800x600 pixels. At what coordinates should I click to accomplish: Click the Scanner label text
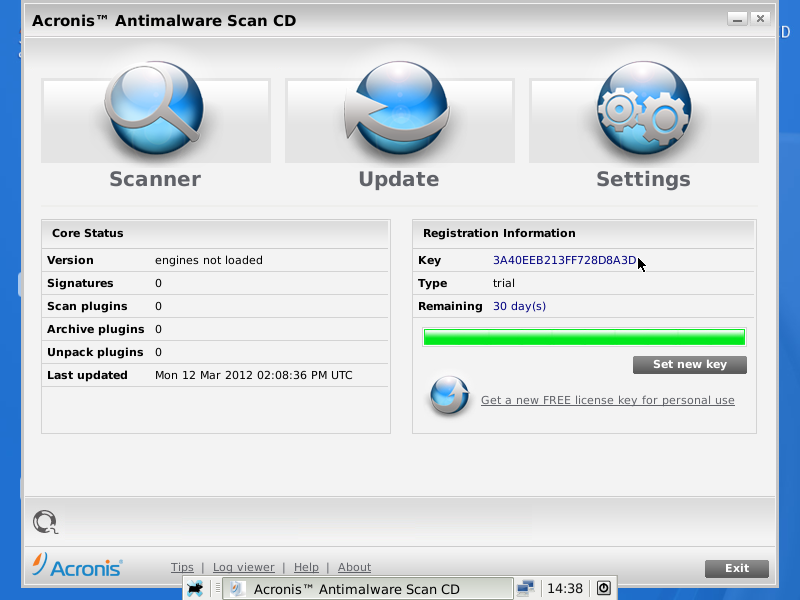coord(155,179)
